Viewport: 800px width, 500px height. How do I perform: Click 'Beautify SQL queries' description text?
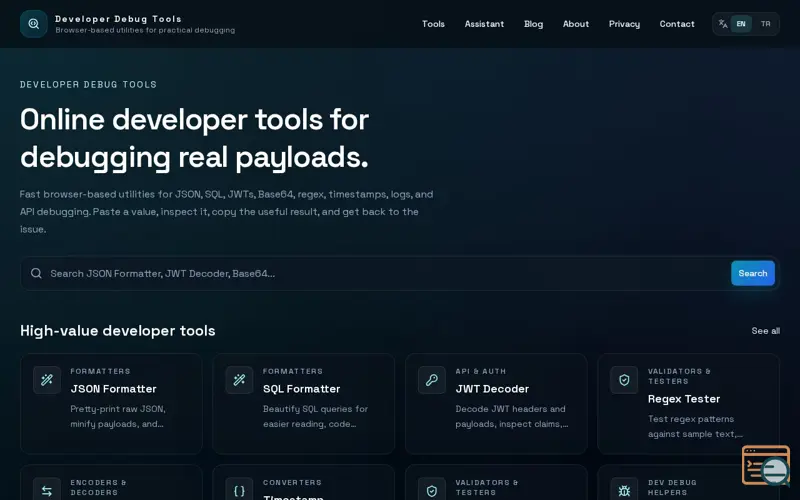(315, 416)
